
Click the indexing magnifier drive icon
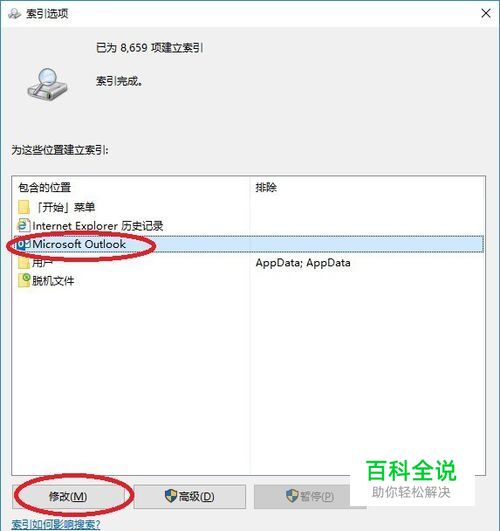coord(47,84)
